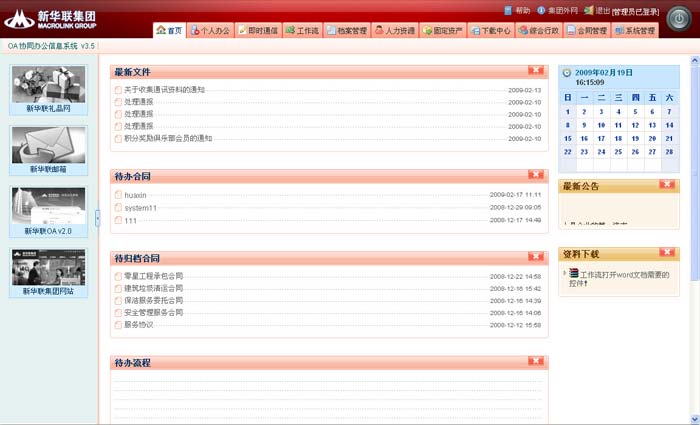The image size is (700, 425).
Task: Close the 待办合同 panel
Action: click(x=535, y=175)
